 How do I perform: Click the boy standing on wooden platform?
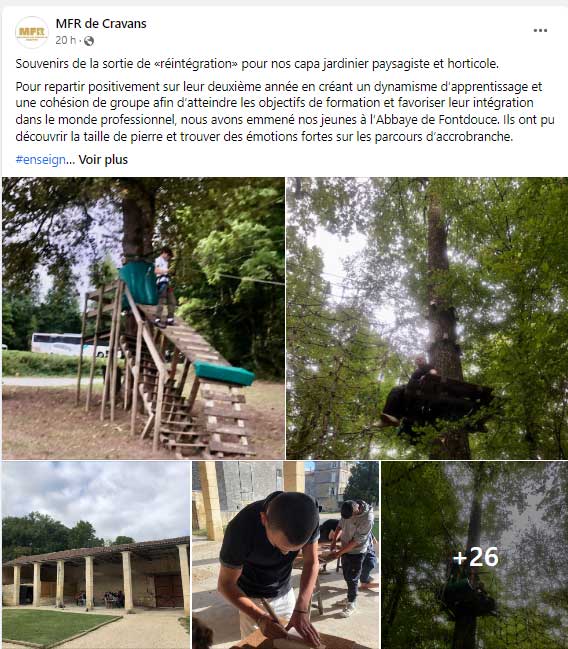click(x=164, y=286)
